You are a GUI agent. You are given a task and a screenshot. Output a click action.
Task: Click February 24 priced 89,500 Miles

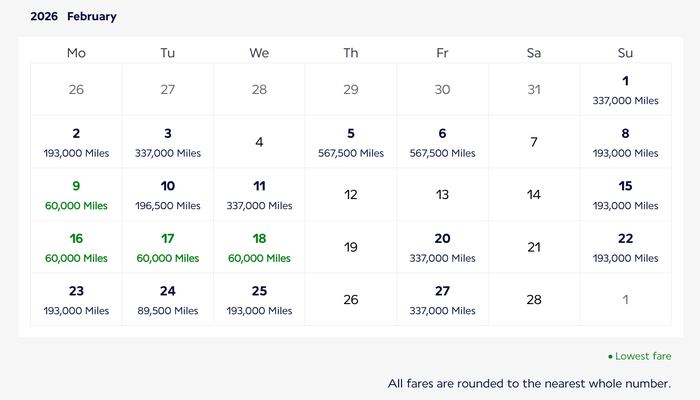coord(167,300)
